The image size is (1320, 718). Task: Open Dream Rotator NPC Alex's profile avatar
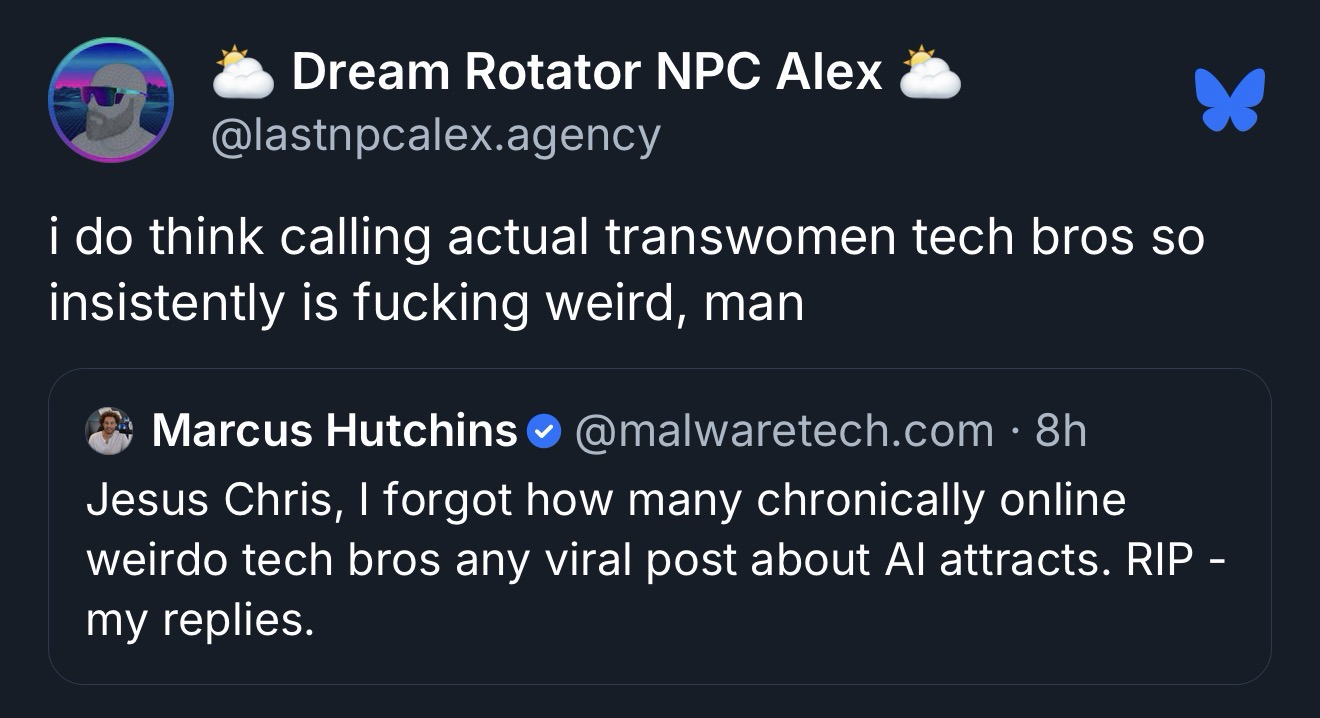coord(111,99)
